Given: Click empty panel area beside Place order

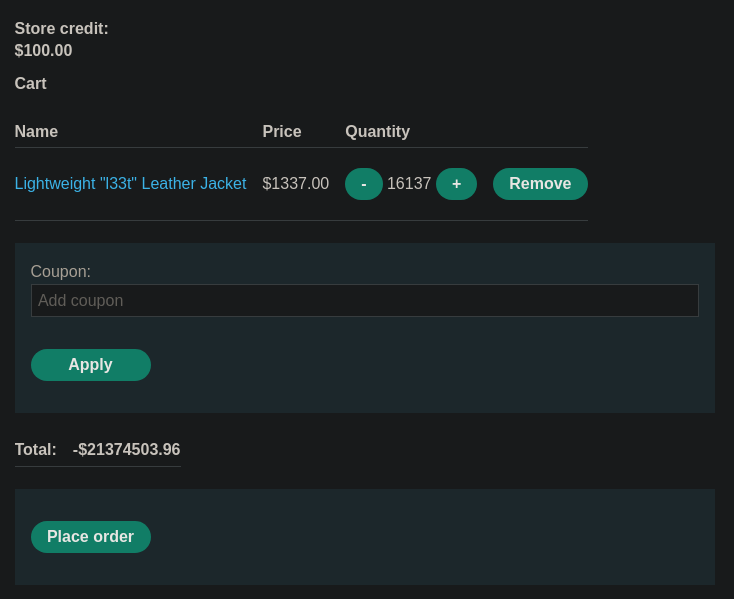Looking at the screenshot, I should pos(421,537).
